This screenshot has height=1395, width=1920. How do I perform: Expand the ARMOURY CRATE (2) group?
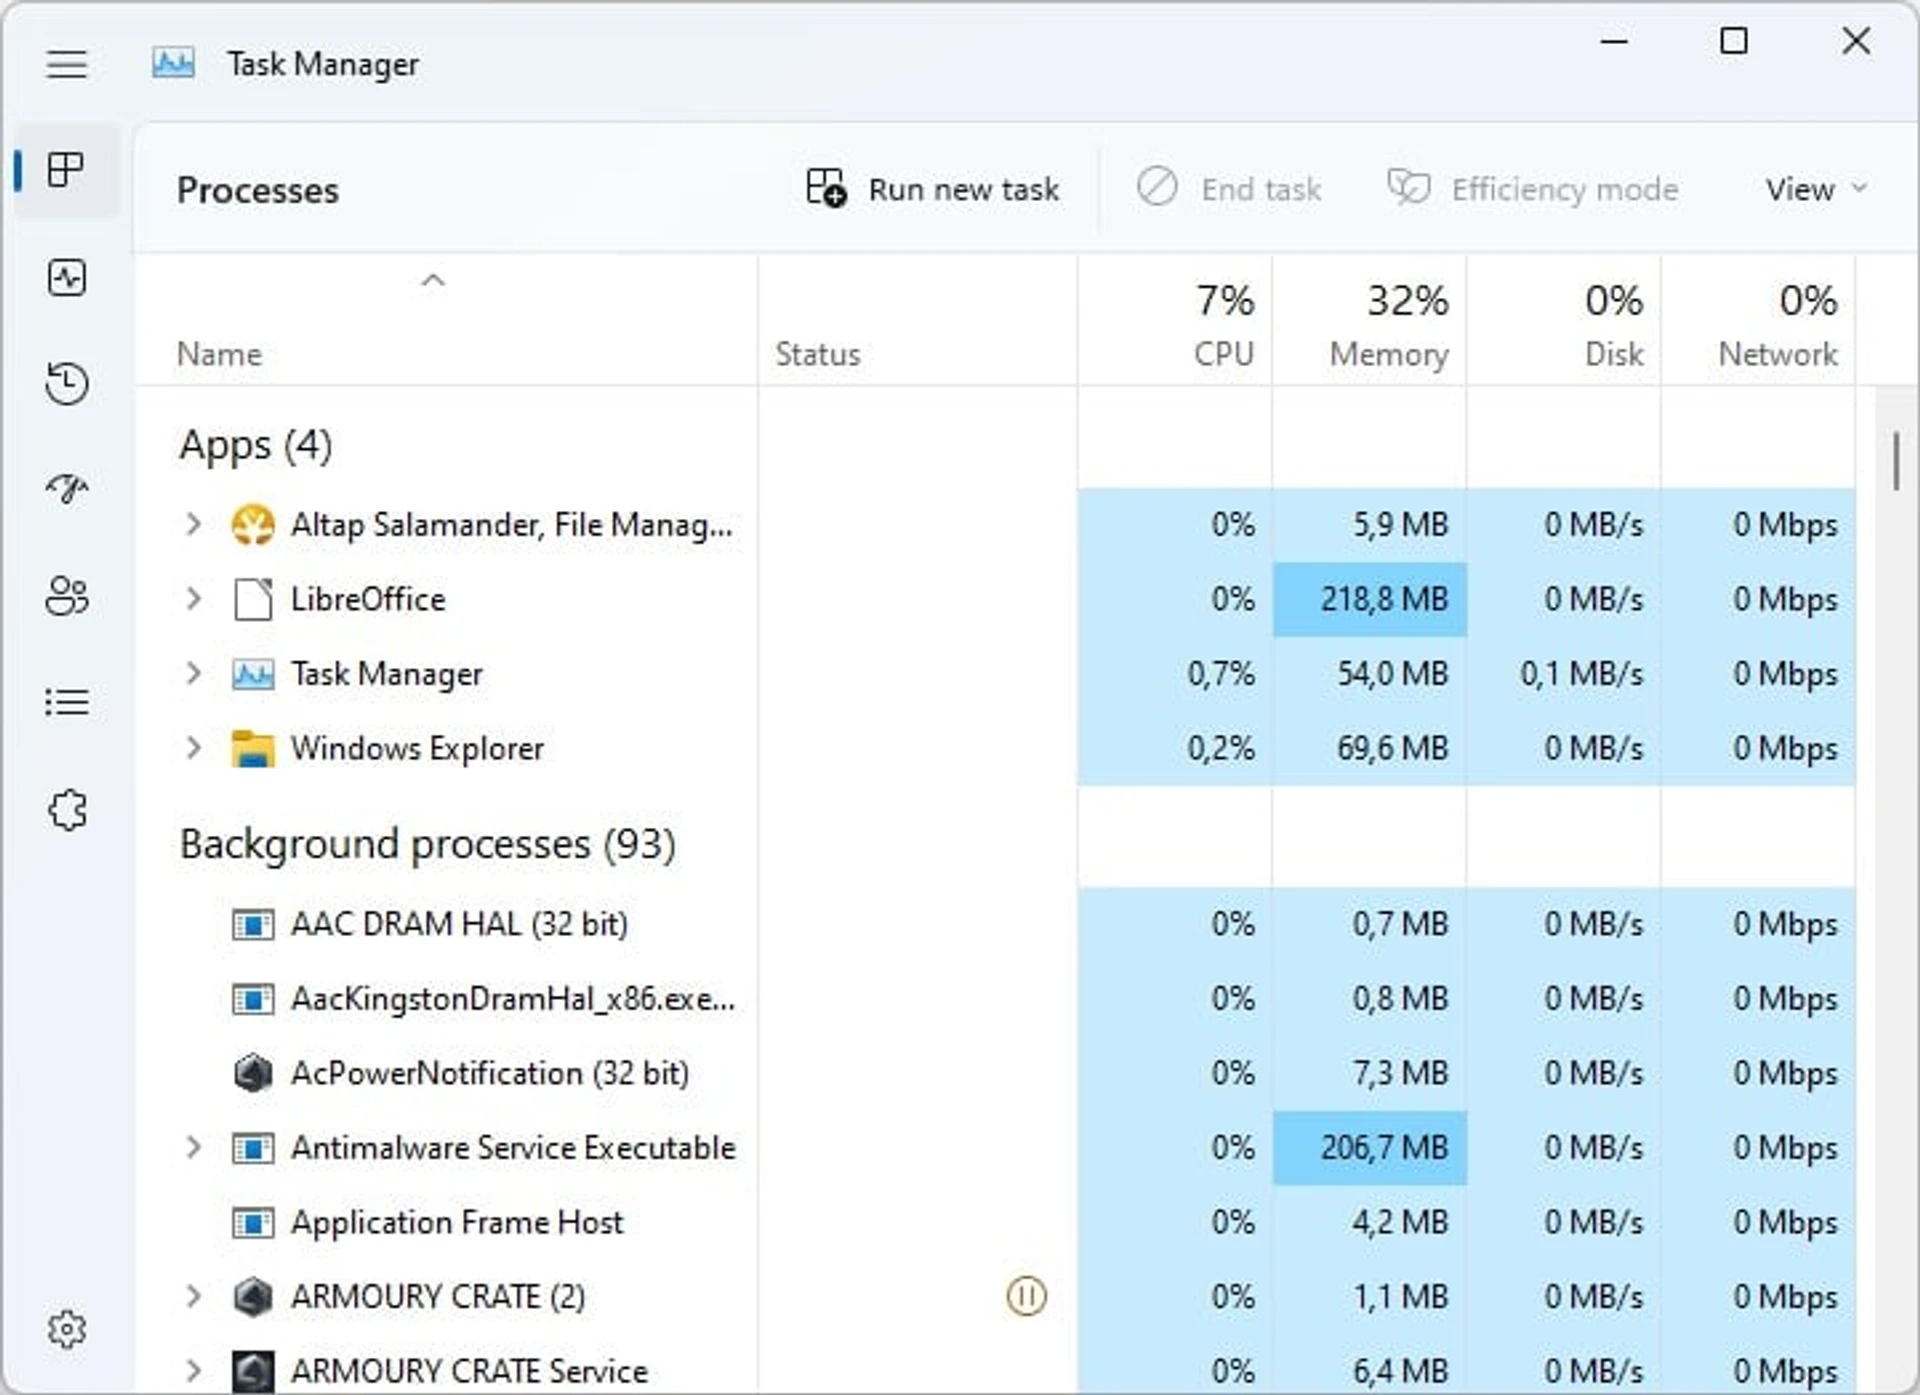tap(193, 1296)
